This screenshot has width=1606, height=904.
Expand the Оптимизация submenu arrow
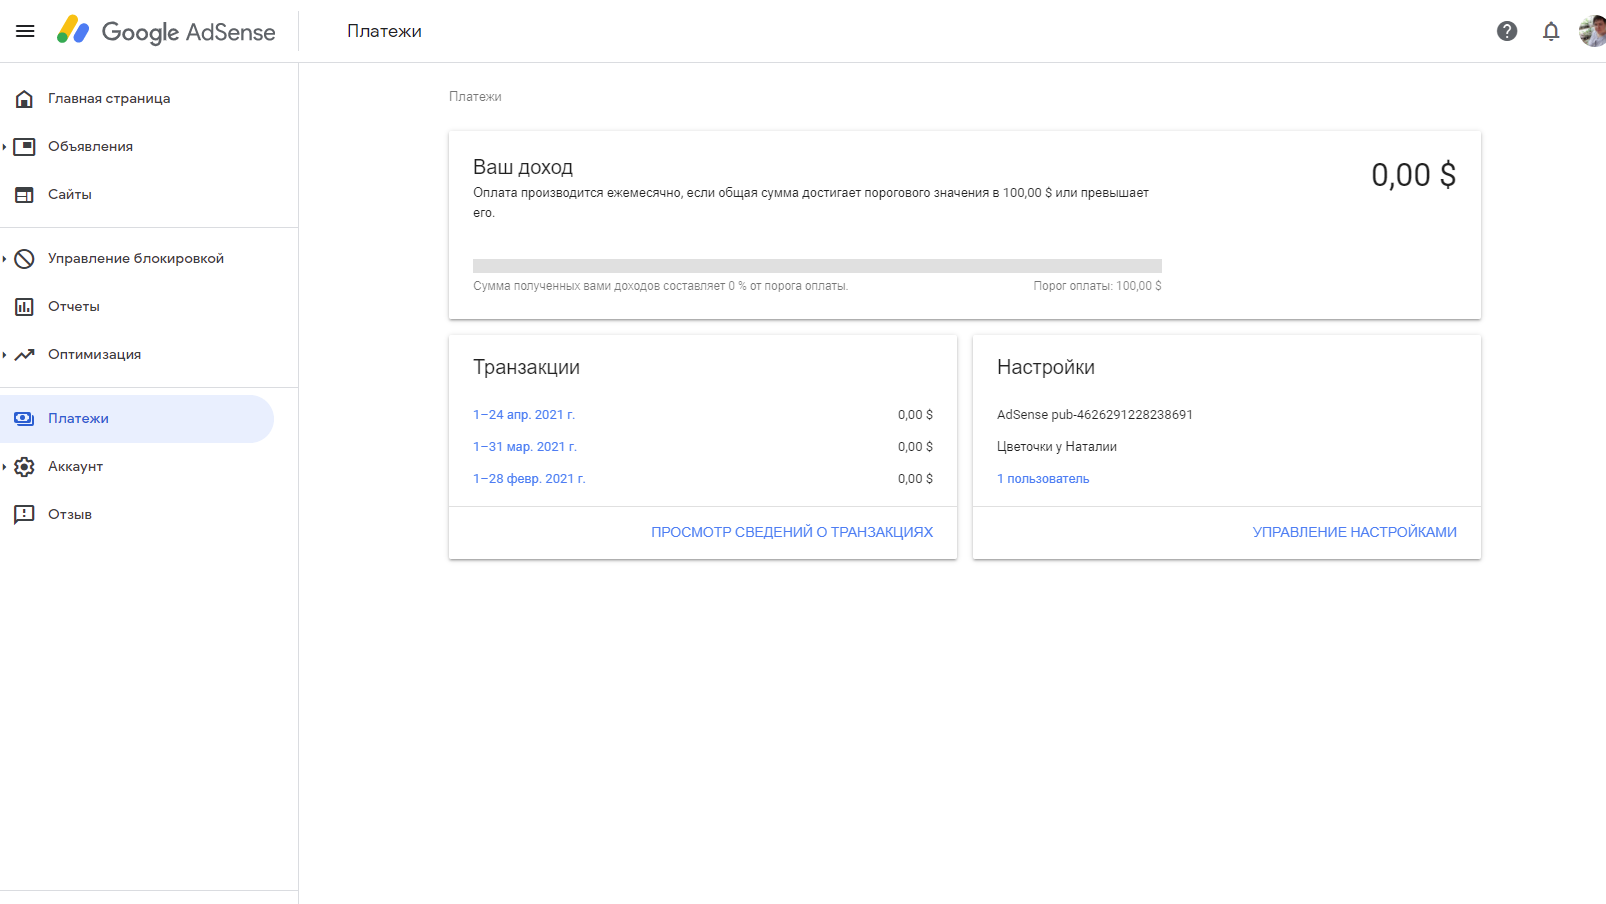point(5,355)
